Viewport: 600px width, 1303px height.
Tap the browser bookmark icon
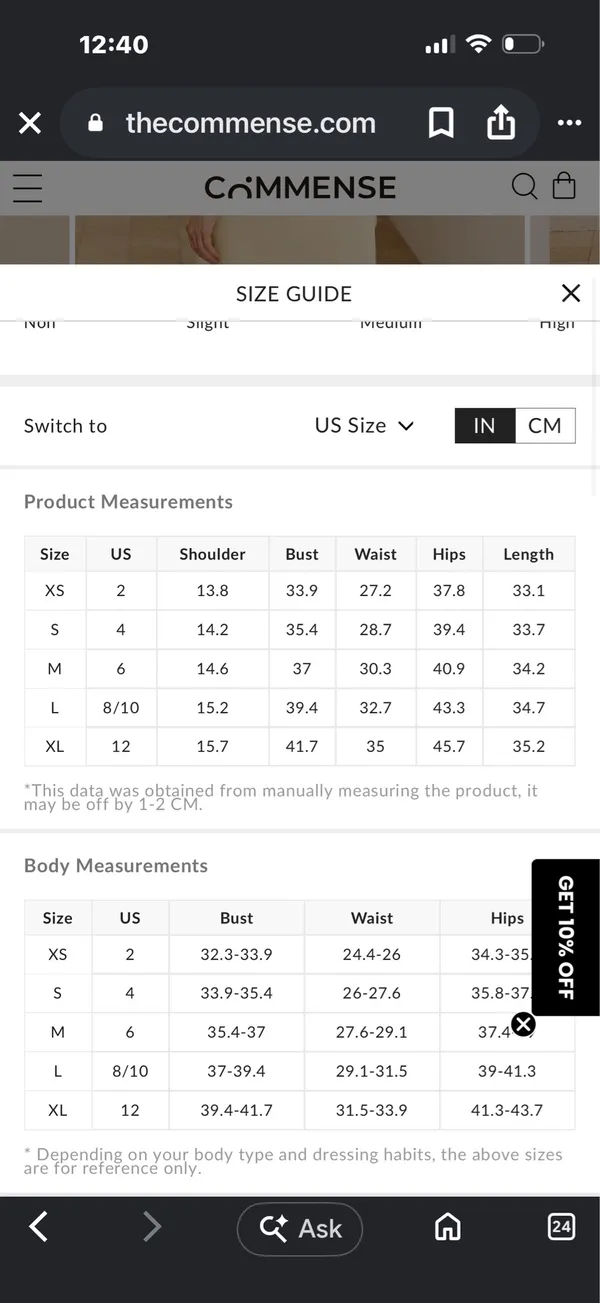[x=441, y=123]
